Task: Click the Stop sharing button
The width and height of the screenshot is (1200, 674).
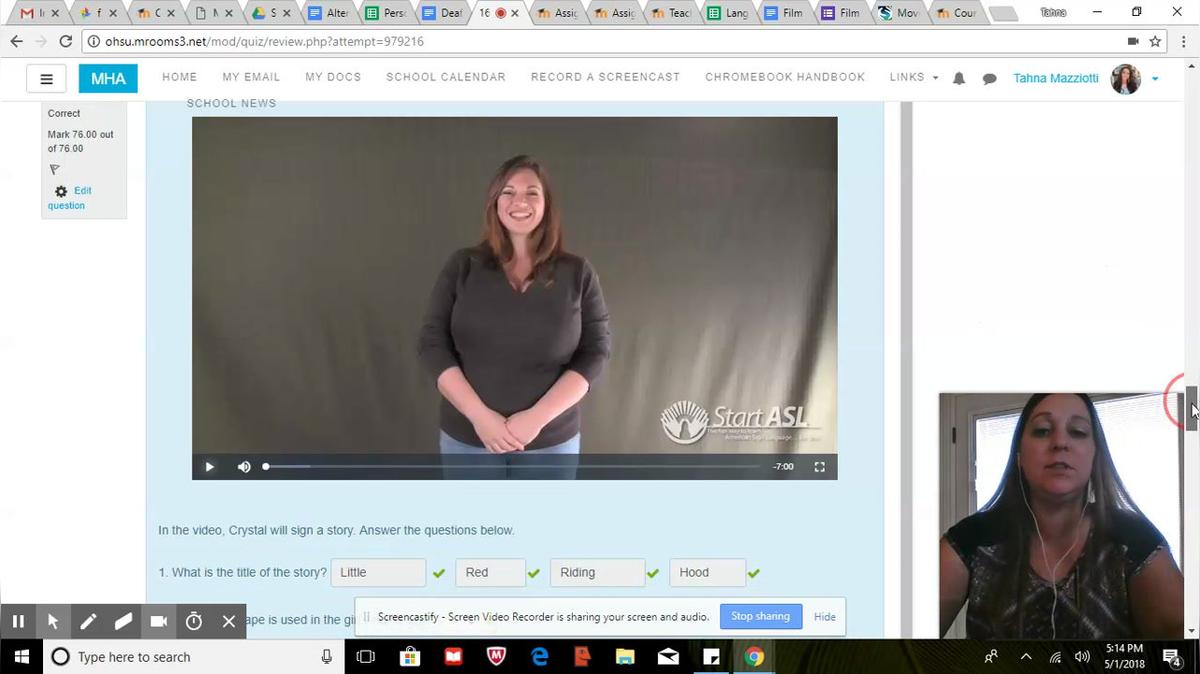Action: pos(759,616)
